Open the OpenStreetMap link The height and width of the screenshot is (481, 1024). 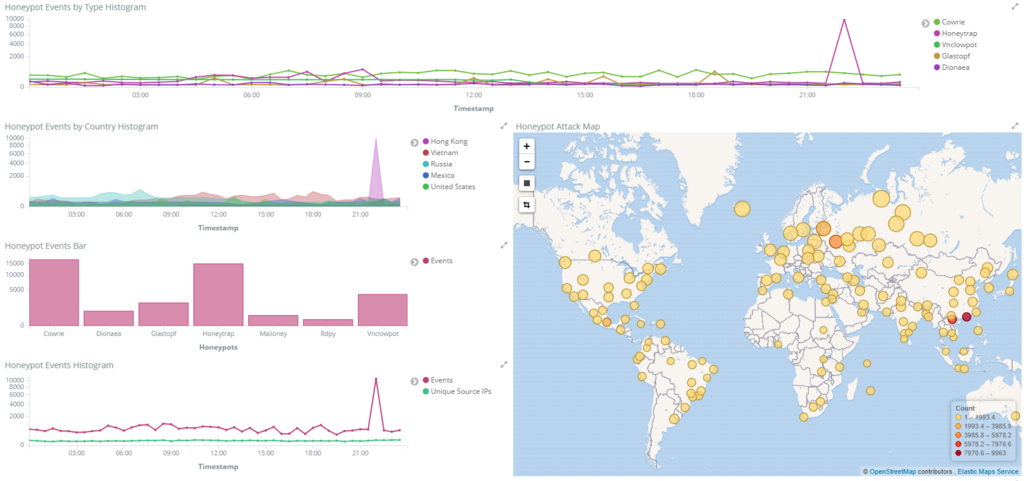[x=893, y=471]
